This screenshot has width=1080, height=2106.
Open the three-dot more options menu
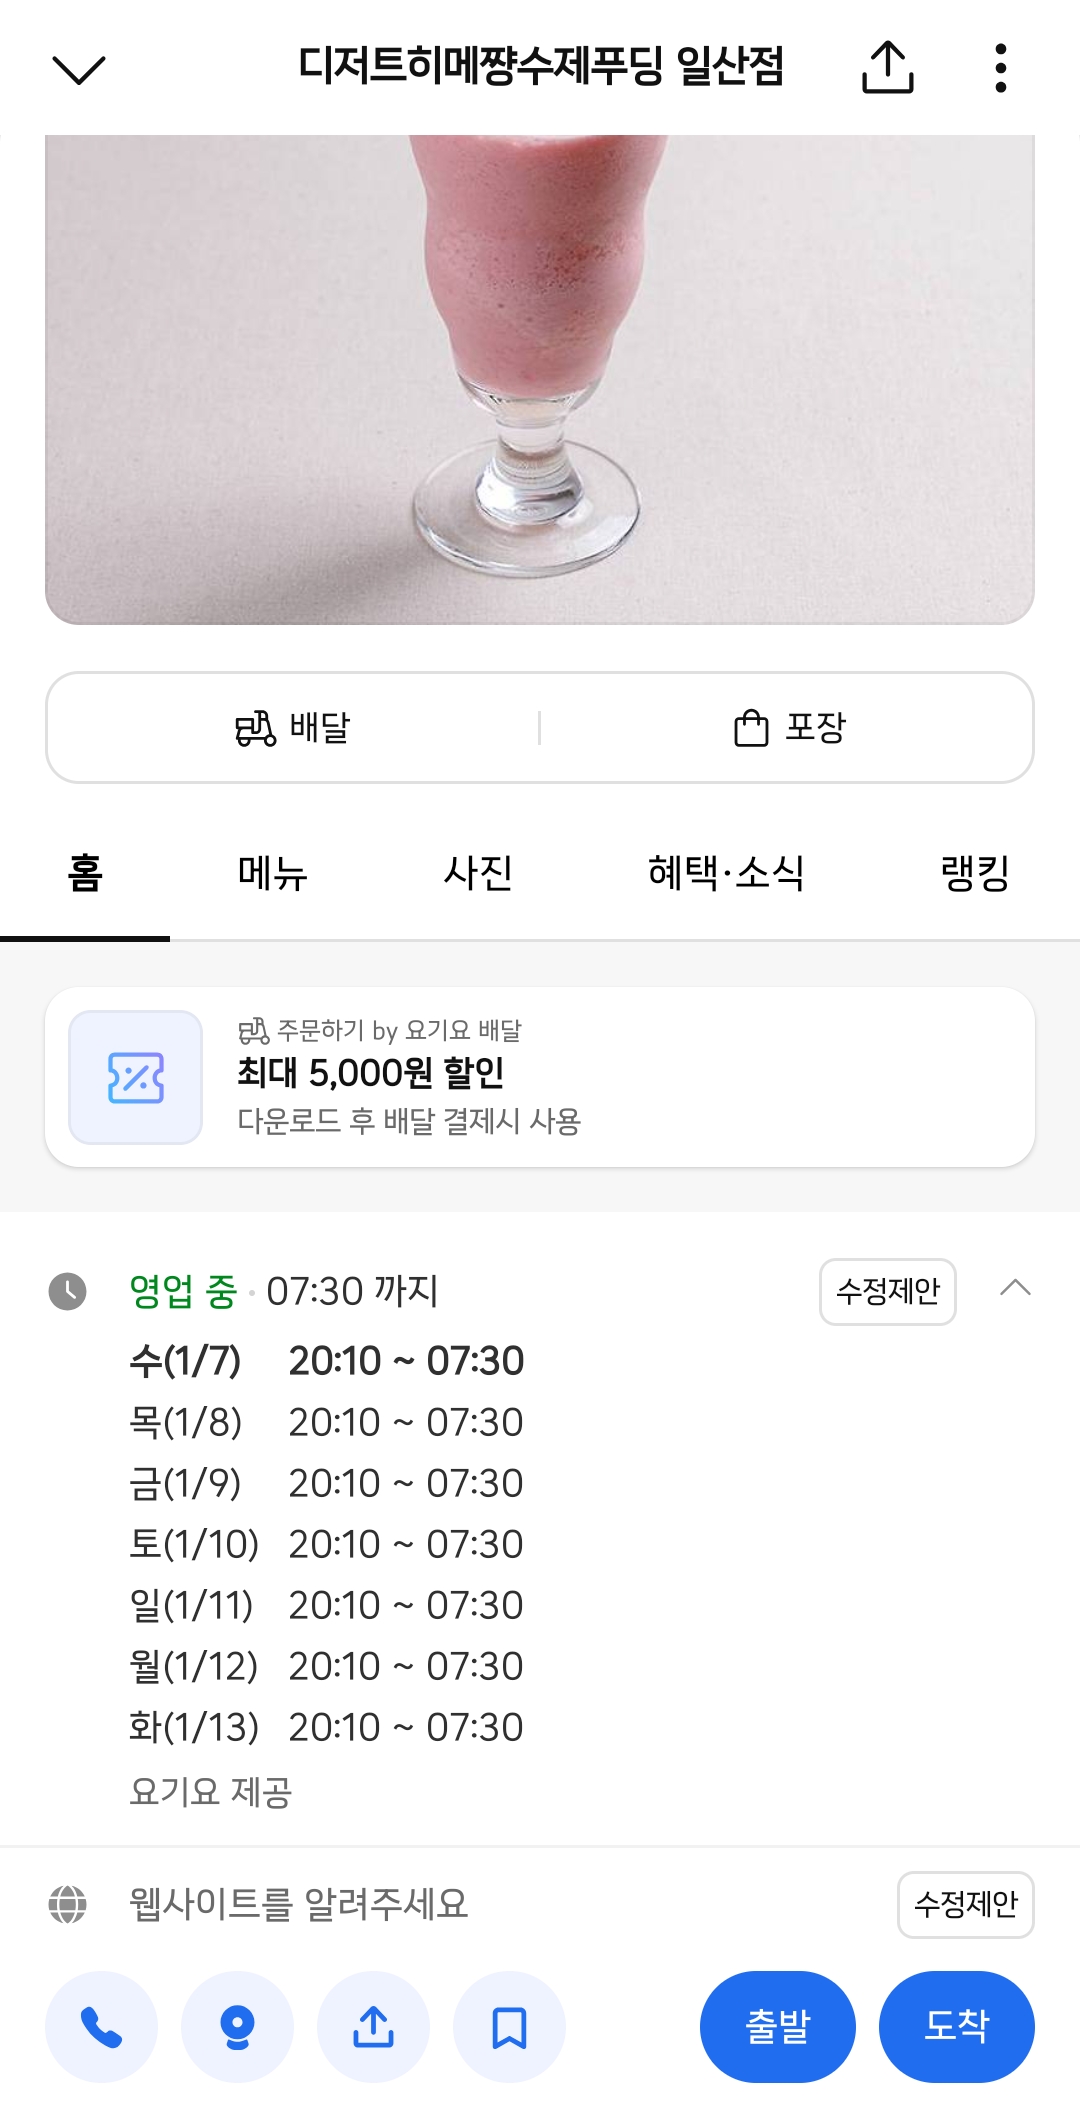1000,68
